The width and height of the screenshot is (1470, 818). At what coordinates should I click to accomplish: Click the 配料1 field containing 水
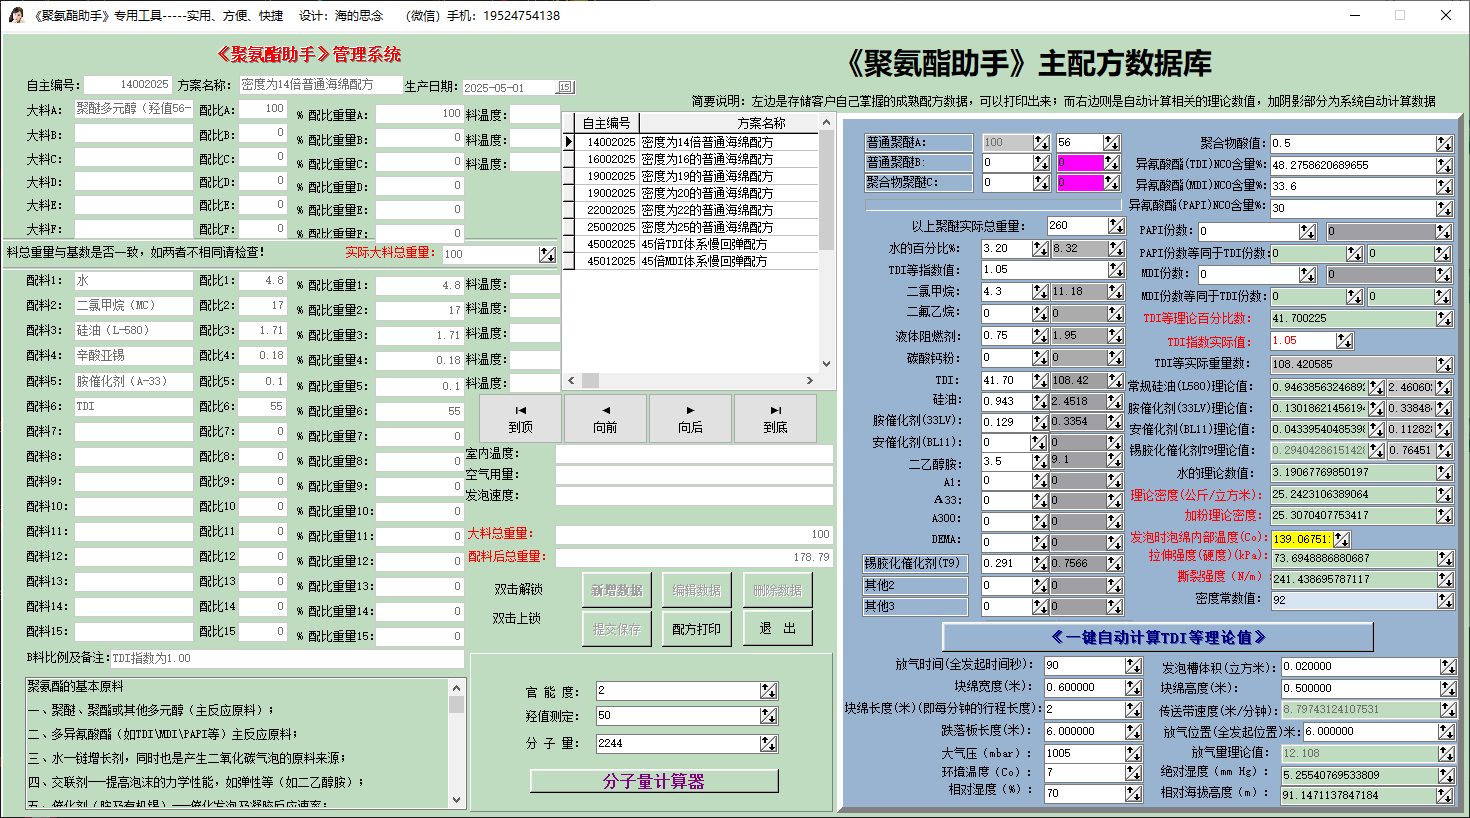point(133,281)
